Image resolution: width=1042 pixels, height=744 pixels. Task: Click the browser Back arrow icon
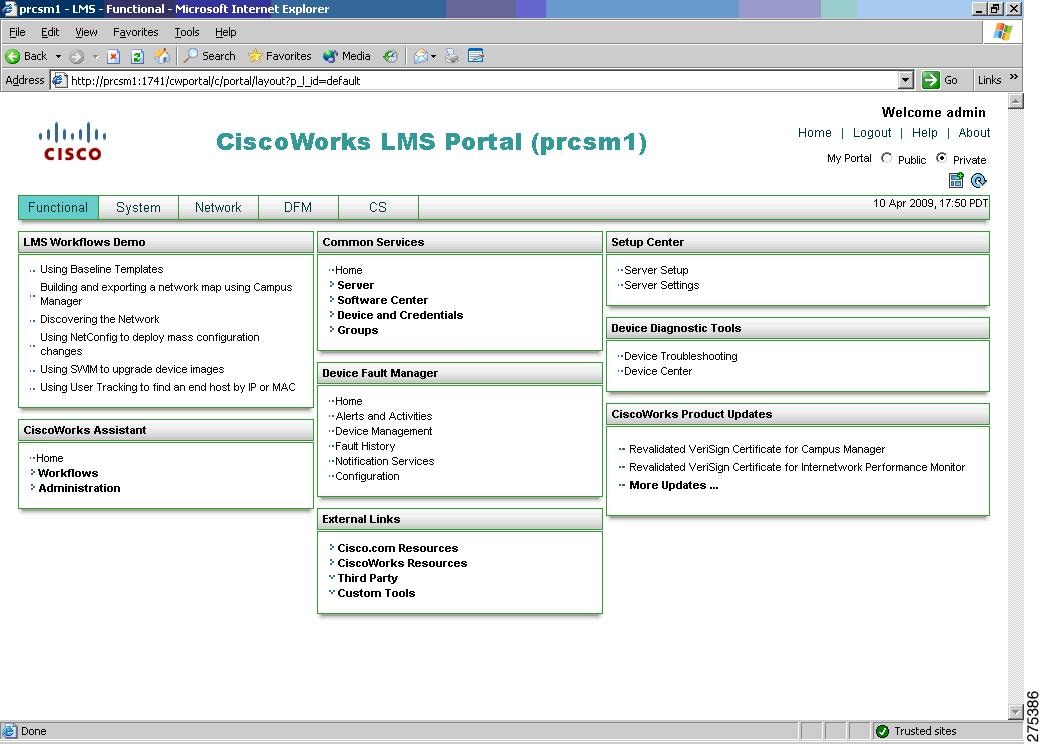[x=13, y=56]
